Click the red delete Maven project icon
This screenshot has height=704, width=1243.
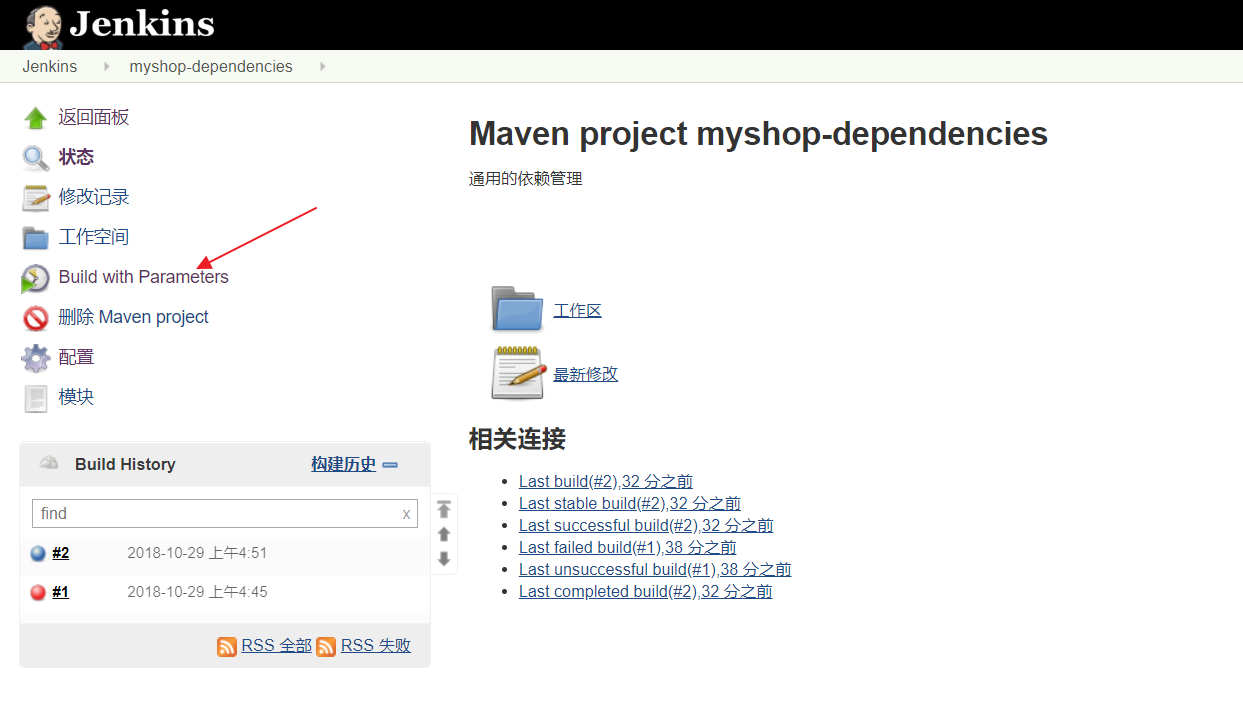coord(36,318)
